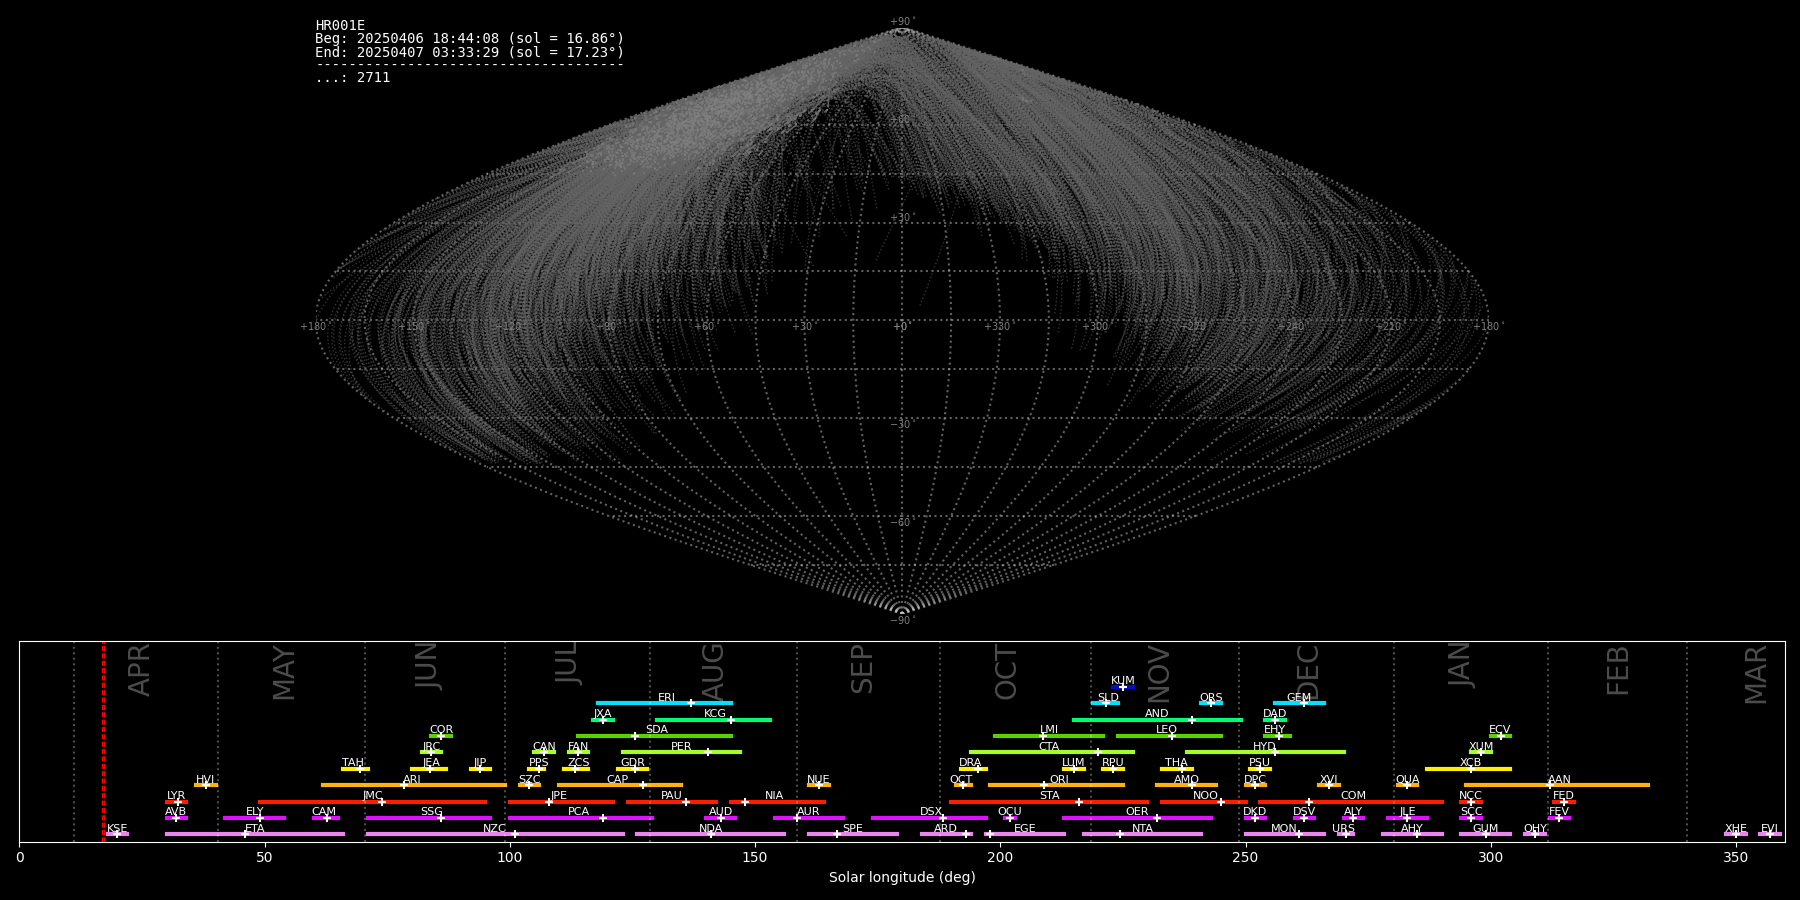Click the AUG month label
This screenshot has width=1800, height=900.
[713, 672]
